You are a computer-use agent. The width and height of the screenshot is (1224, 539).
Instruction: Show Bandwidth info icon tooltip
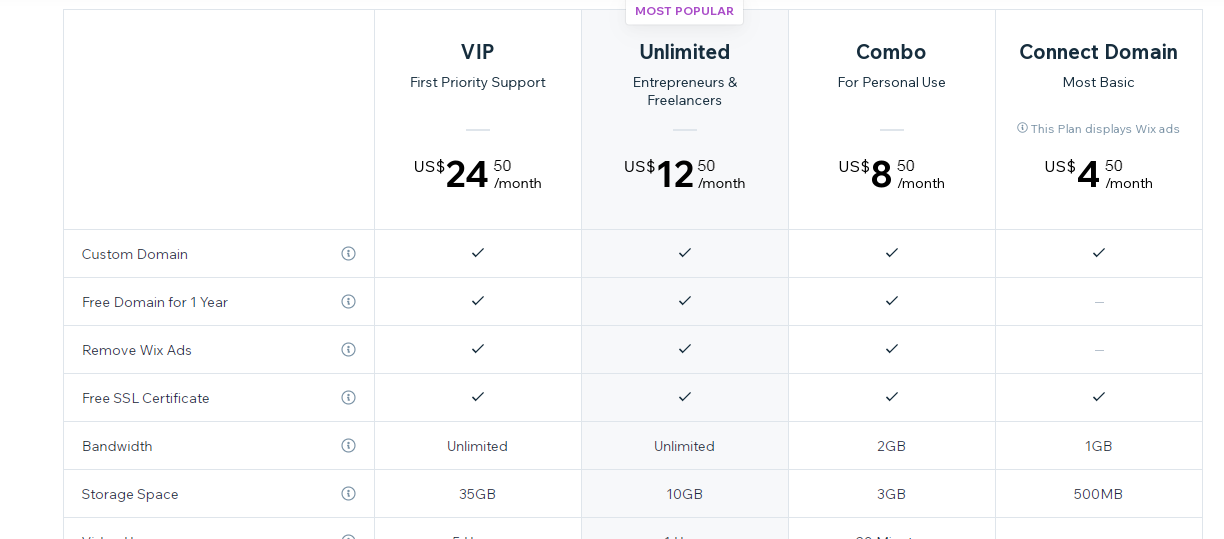pos(348,446)
